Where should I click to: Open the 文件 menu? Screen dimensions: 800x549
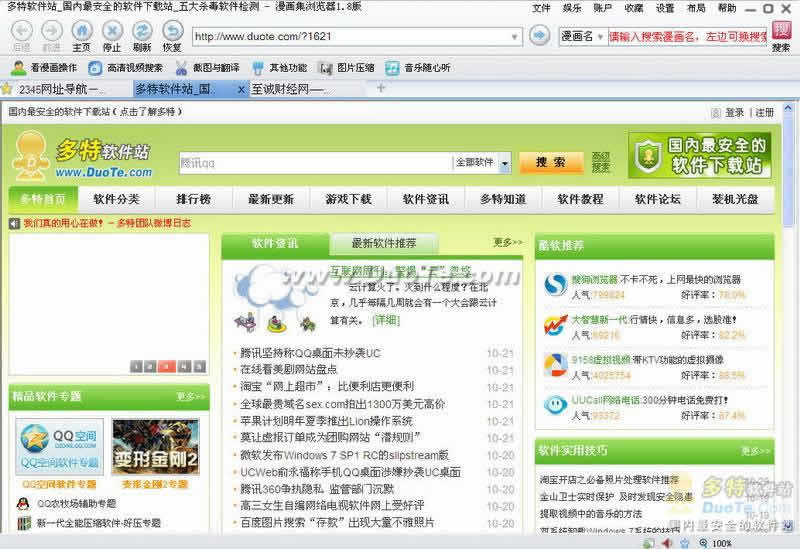tap(541, 8)
